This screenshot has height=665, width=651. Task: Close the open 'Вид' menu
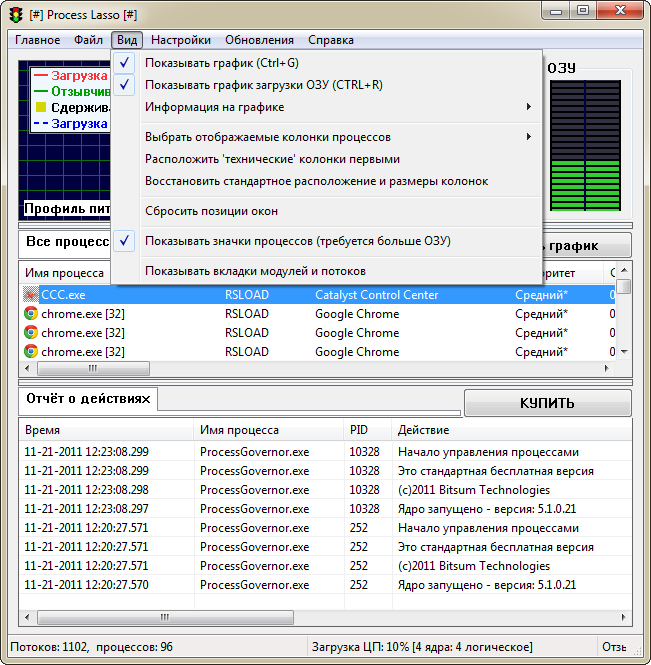[x=127, y=40]
